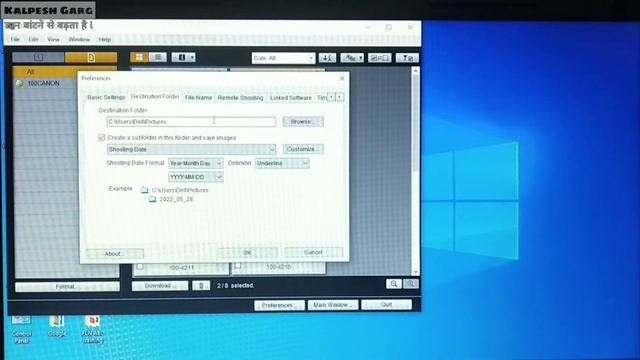
Task: Open the Shooting Date subfolder dropdown
Action: [191, 149]
